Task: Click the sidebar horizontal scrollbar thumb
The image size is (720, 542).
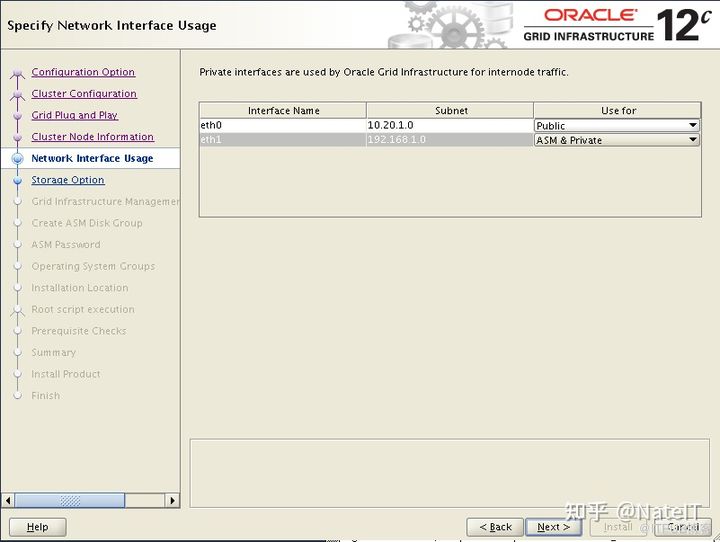Action: tap(70, 500)
